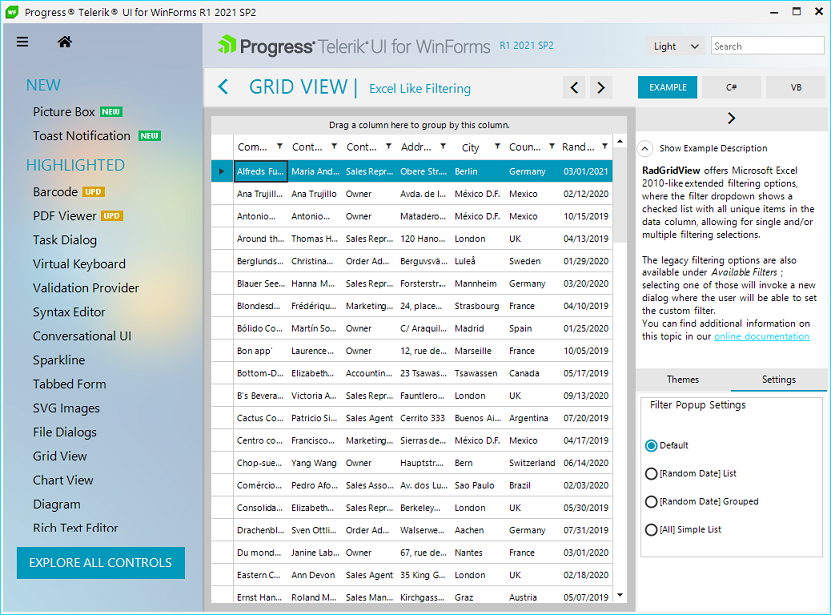Open Conversational UI demo
831x615 pixels.
82,336
